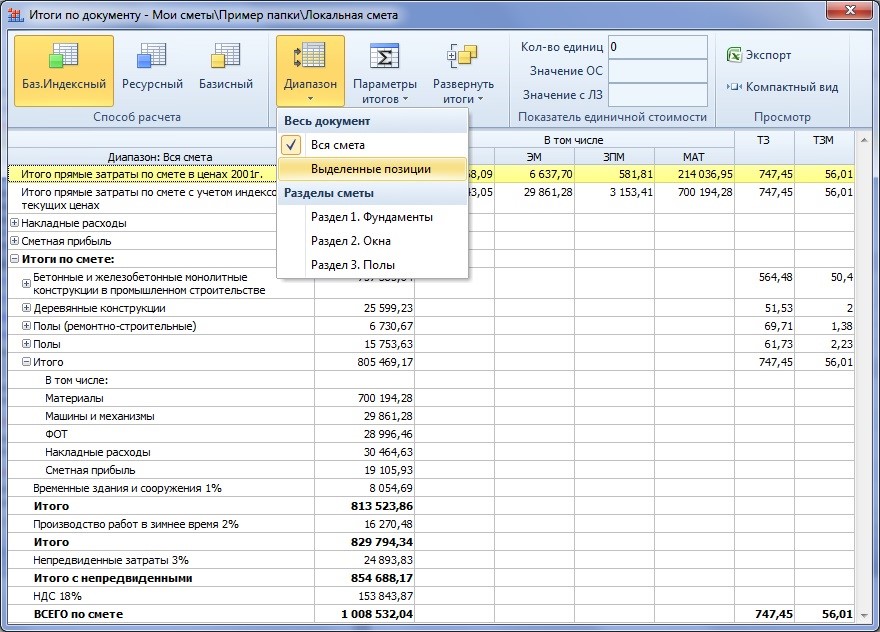
Task: Expand the plain Полы row
Action: tap(26, 344)
